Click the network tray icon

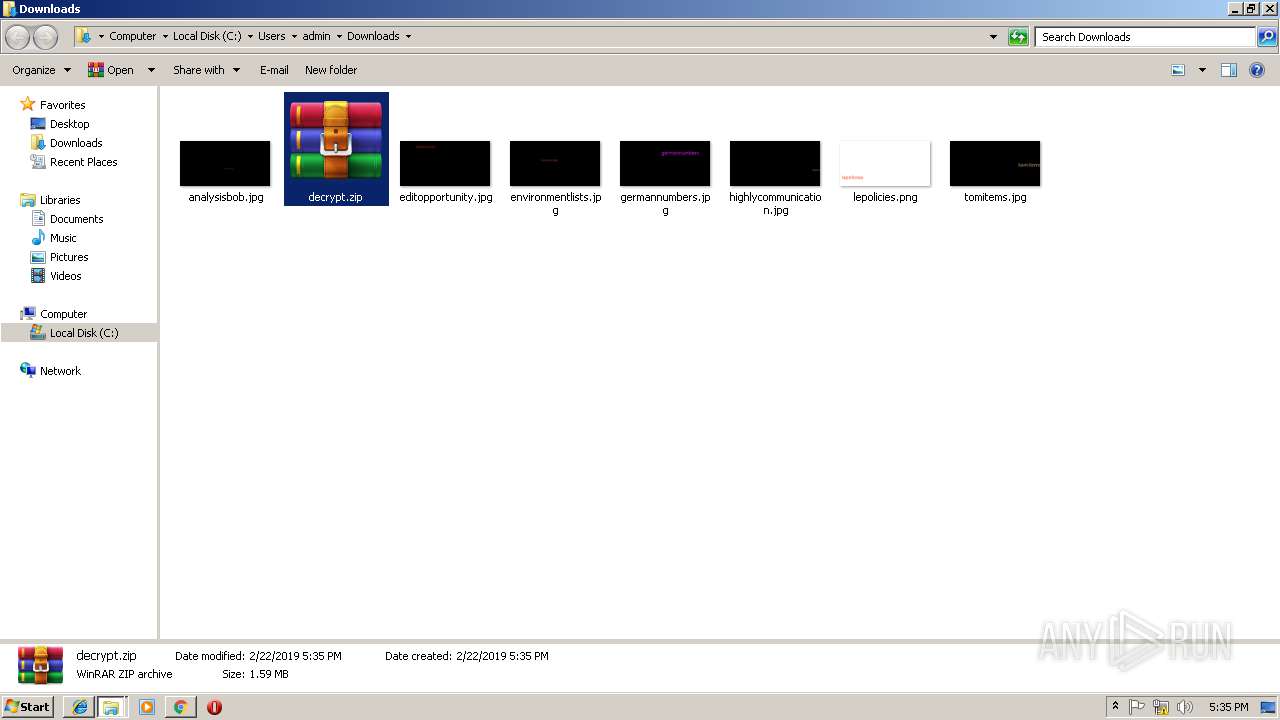click(1161, 707)
